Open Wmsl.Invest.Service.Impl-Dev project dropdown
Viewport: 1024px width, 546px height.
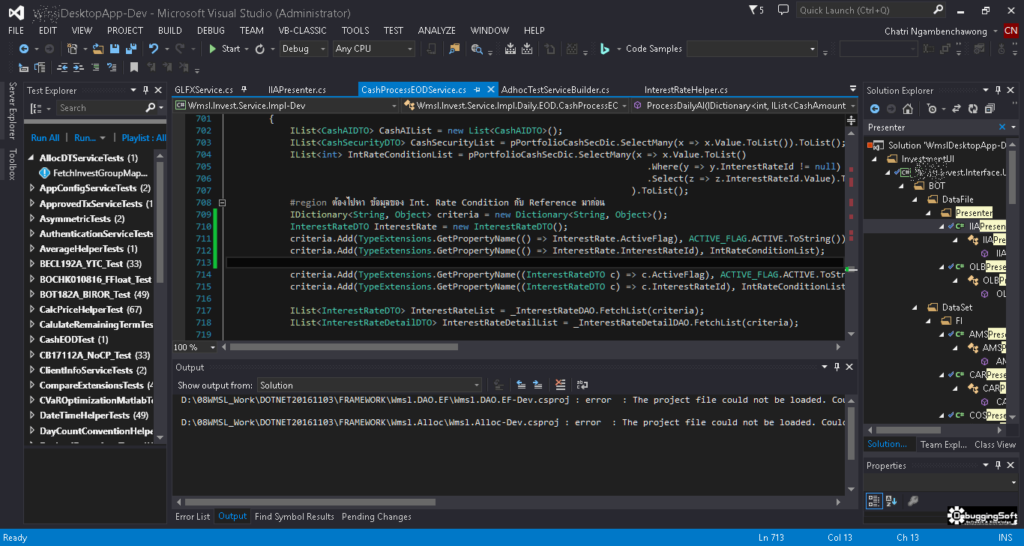[285, 105]
